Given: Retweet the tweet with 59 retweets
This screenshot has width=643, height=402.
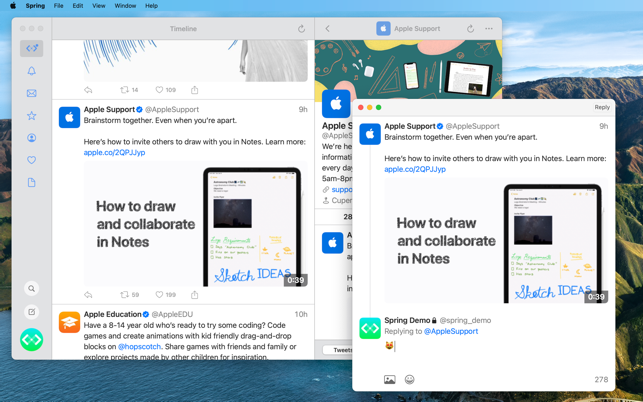Looking at the screenshot, I should 130,295.
